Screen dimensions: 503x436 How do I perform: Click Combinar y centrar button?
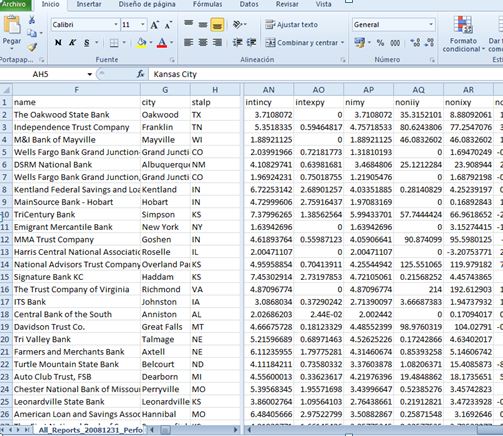tap(302, 43)
